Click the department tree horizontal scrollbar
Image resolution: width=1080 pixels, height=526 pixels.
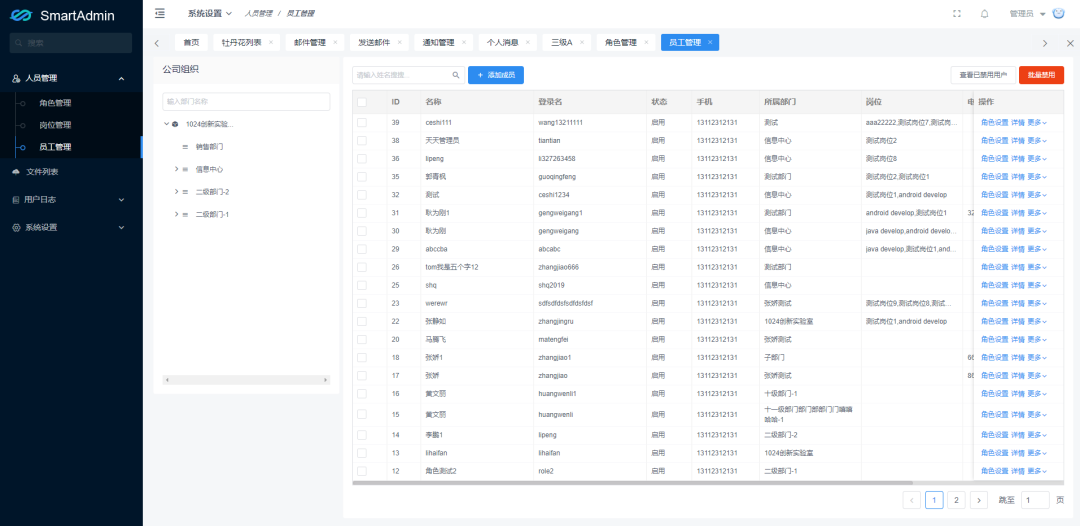[x=247, y=380]
